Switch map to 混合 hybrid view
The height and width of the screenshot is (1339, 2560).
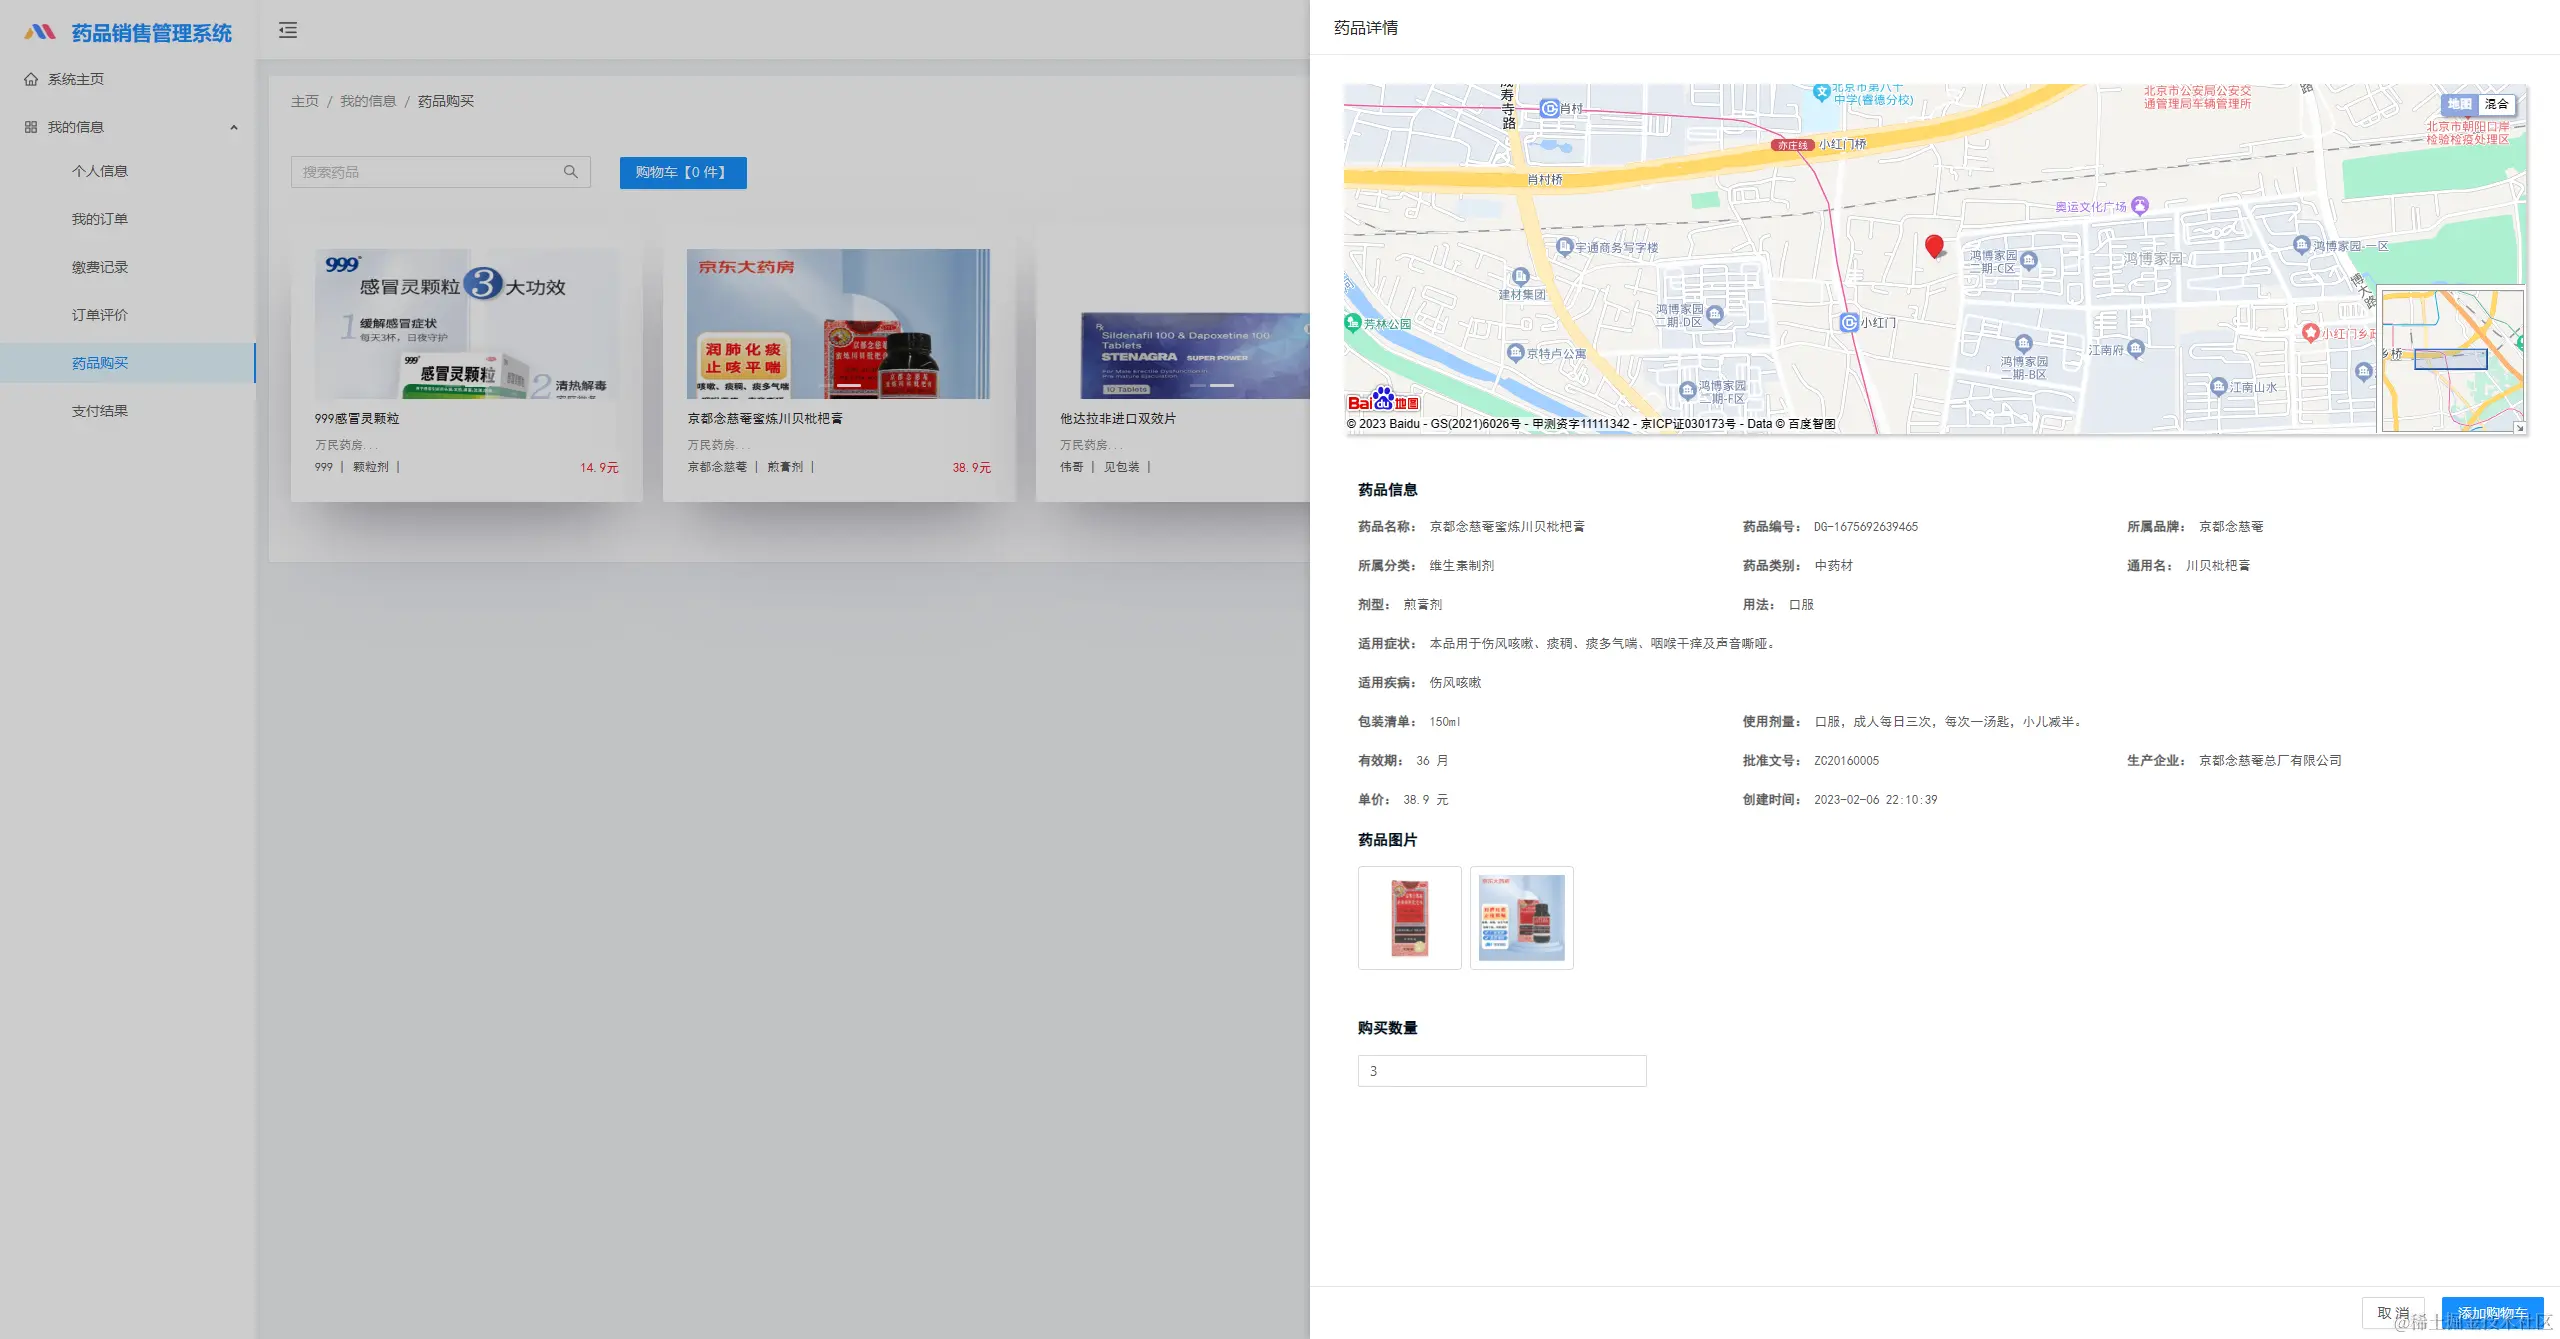tap(2497, 104)
